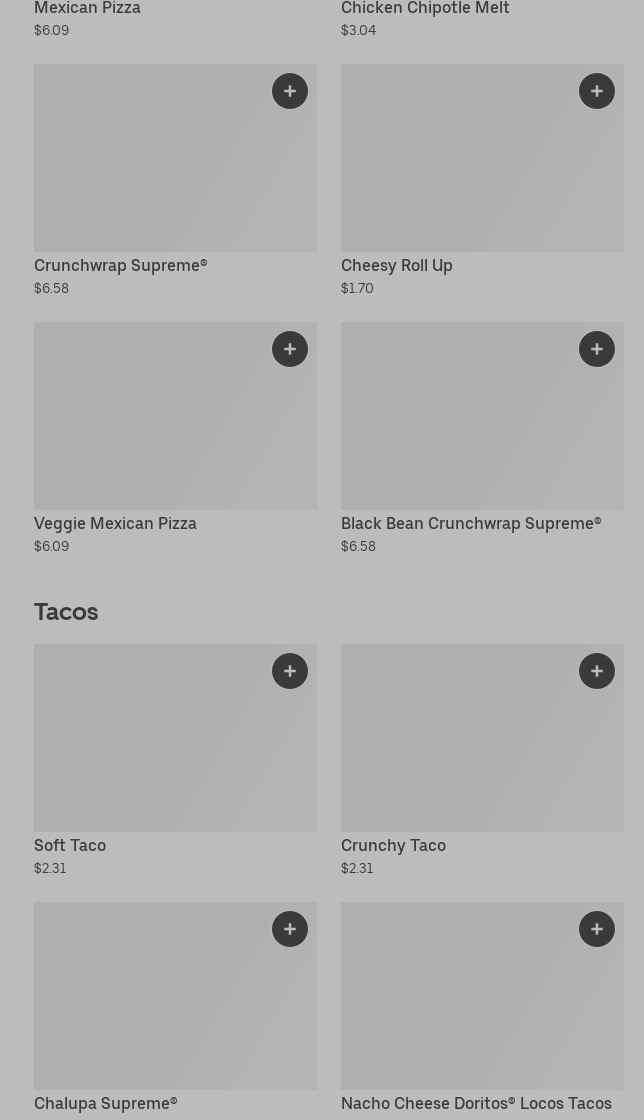The width and height of the screenshot is (644, 1120).
Task: Add Black Bean Crunchwrap Supreme with plus icon
Action: [x=597, y=349]
